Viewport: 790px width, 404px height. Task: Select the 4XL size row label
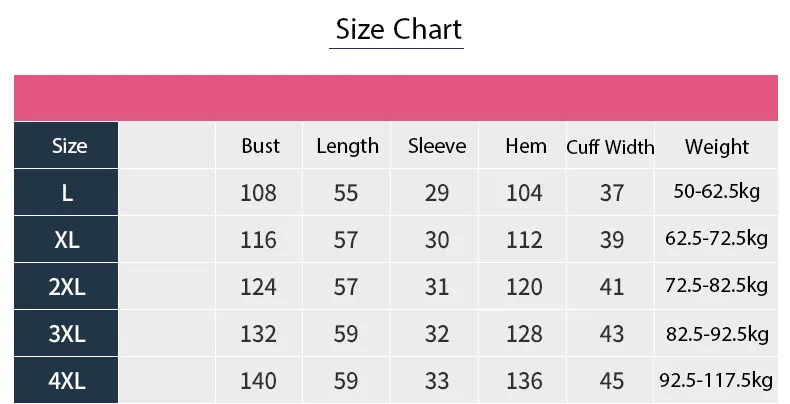[x=67, y=381]
